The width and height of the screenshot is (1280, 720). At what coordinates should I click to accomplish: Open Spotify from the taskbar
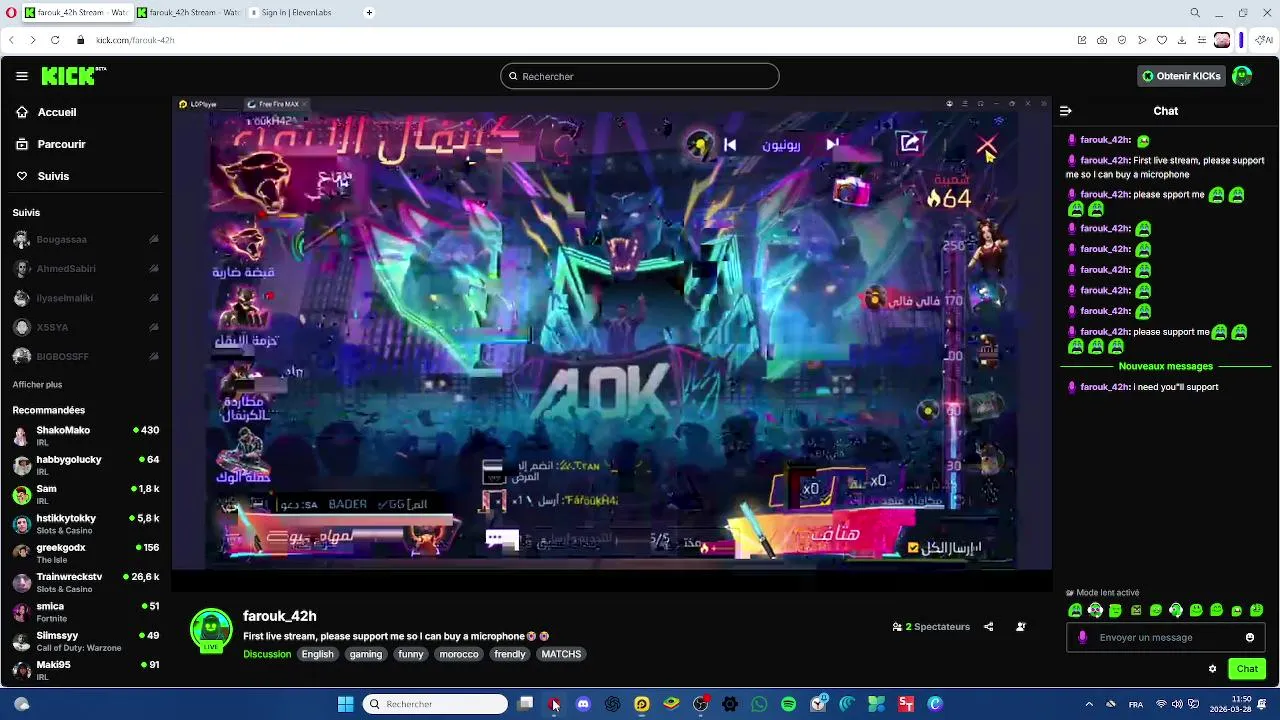coord(788,704)
